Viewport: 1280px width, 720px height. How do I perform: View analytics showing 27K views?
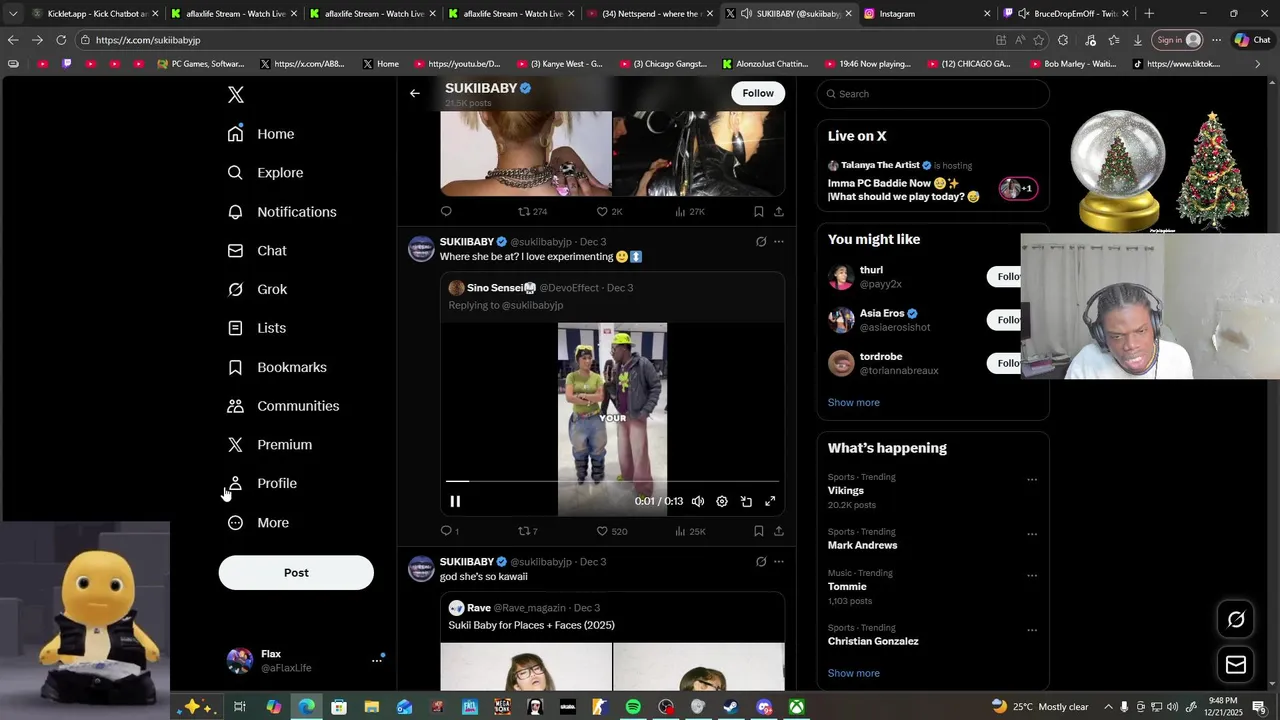(x=690, y=211)
